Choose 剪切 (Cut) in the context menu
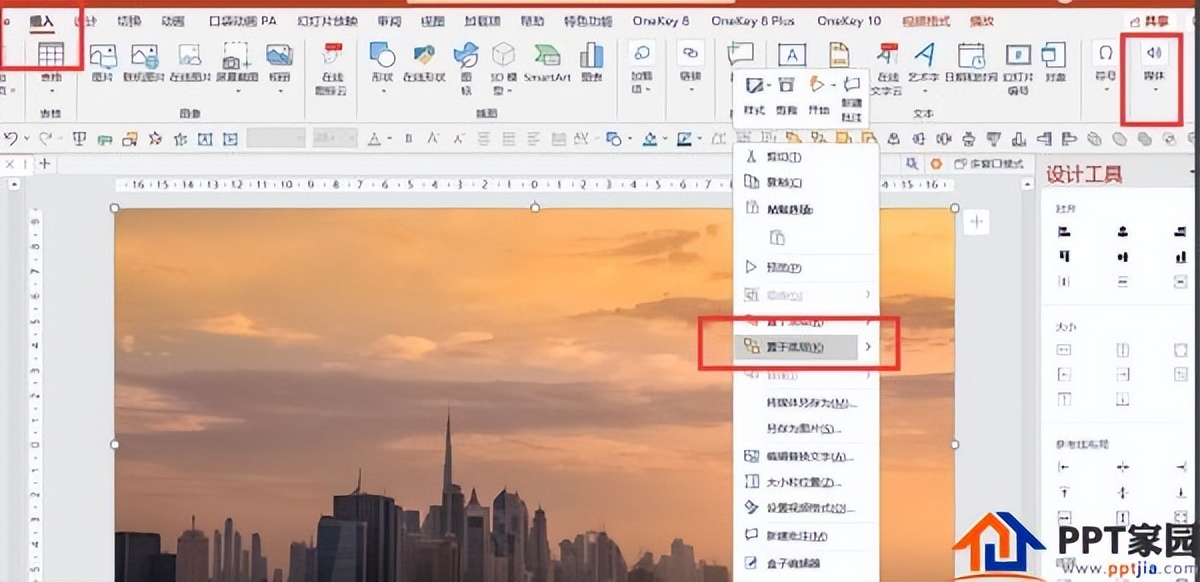 point(806,157)
